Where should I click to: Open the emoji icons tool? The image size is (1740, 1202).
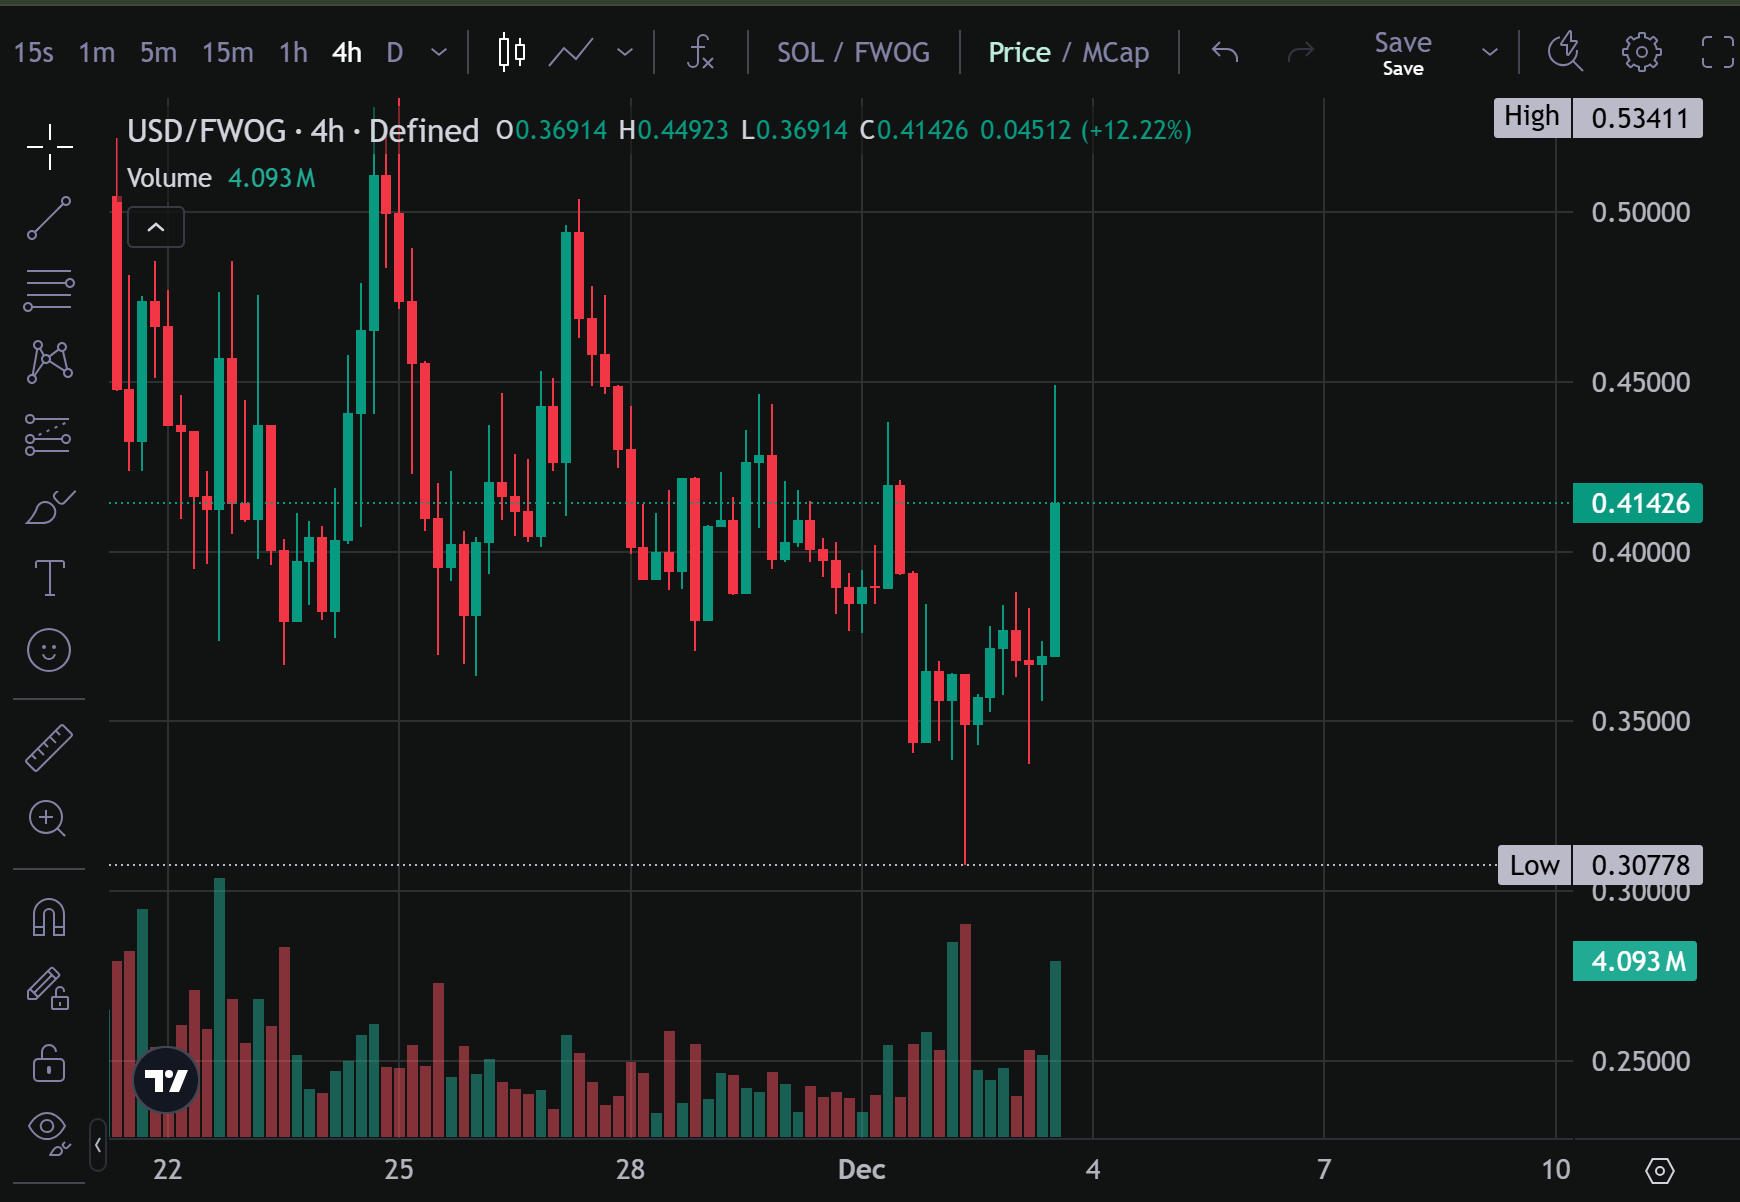pos(48,650)
